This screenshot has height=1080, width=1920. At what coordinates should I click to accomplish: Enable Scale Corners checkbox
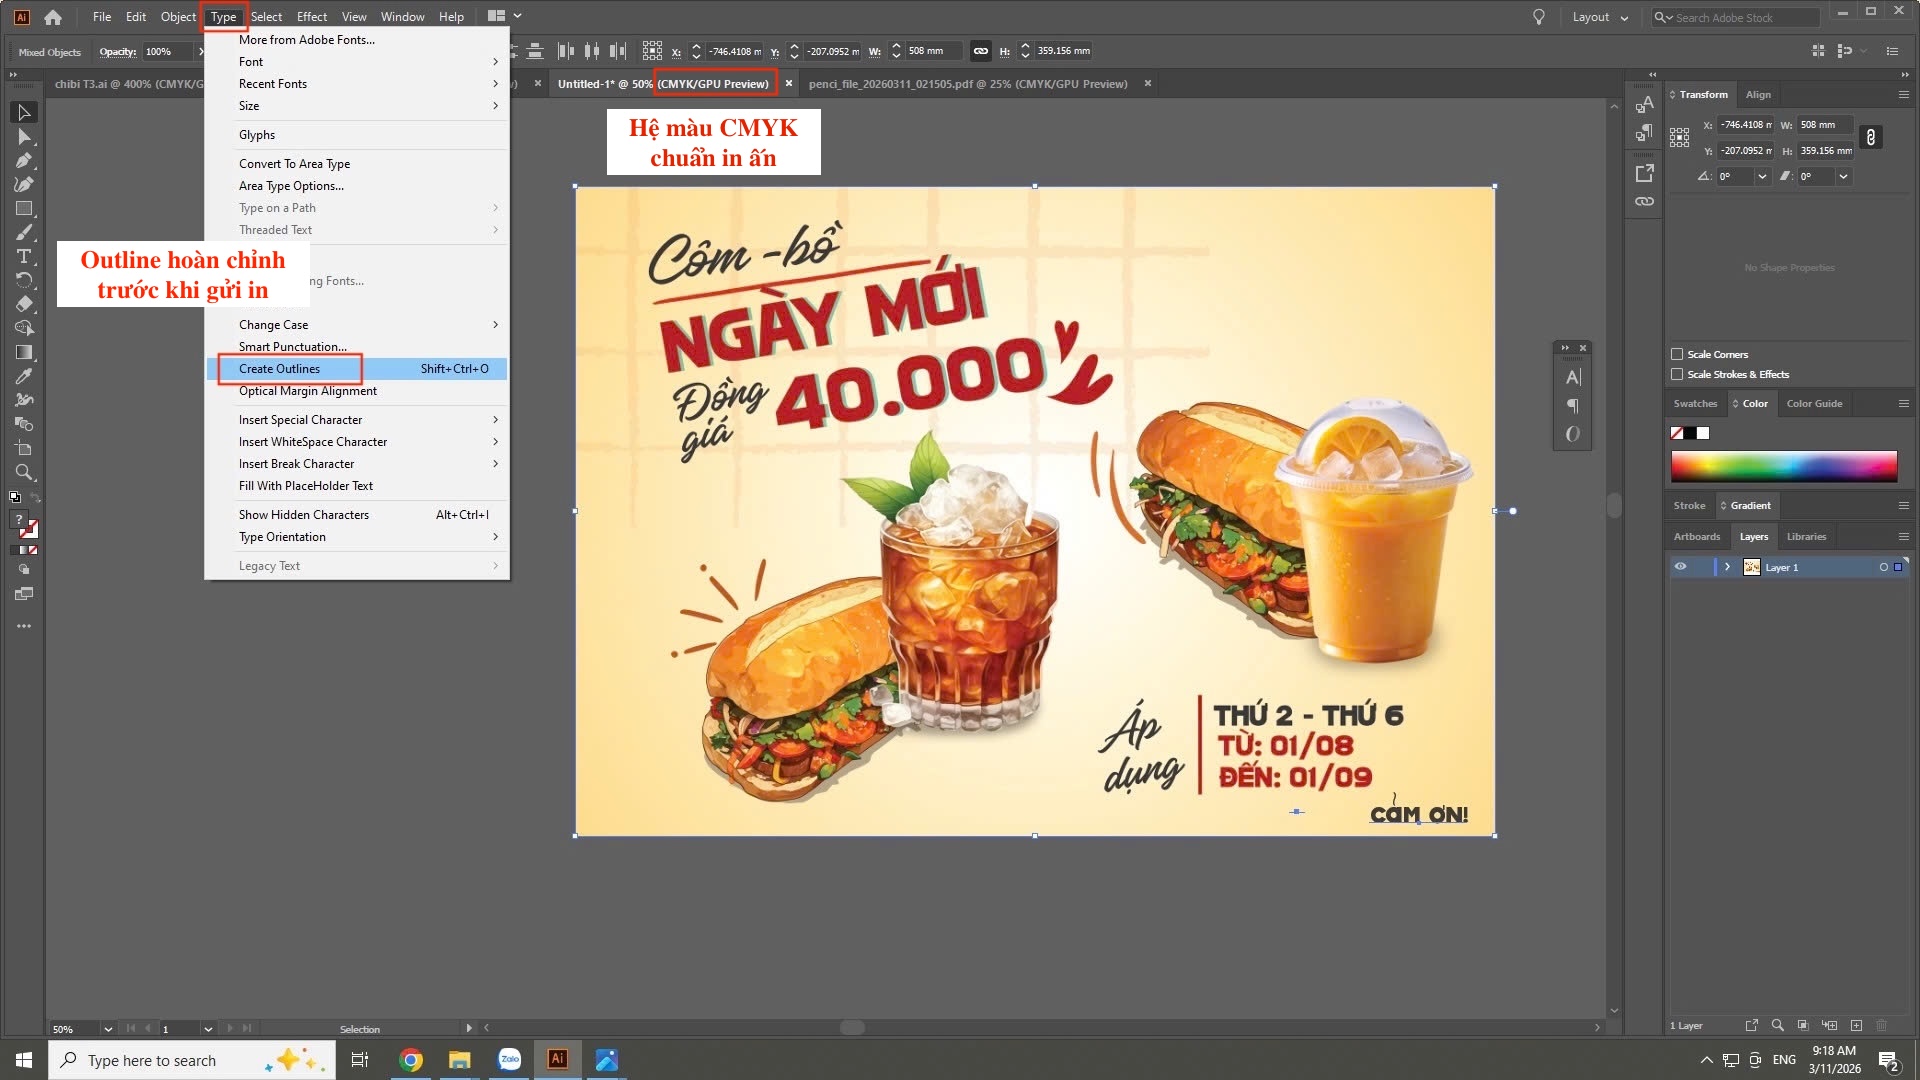1677,354
